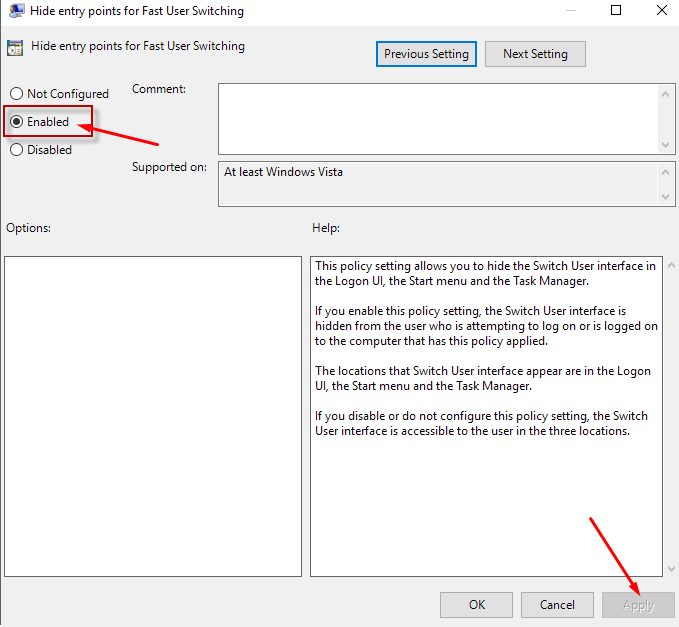Confirm changes with the OK button
The width and height of the screenshot is (679, 627).
pos(477,605)
